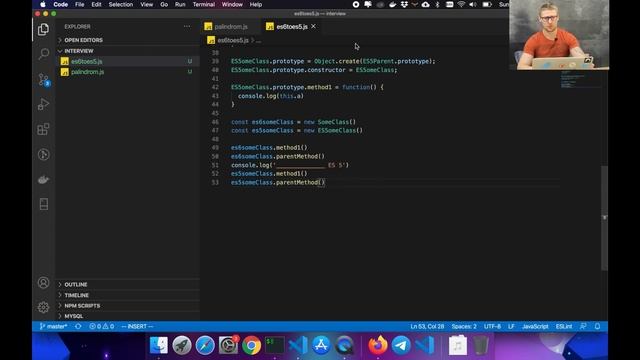This screenshot has height=360, width=640.
Task: Open Terminal from the Dock
Action: 275,345
